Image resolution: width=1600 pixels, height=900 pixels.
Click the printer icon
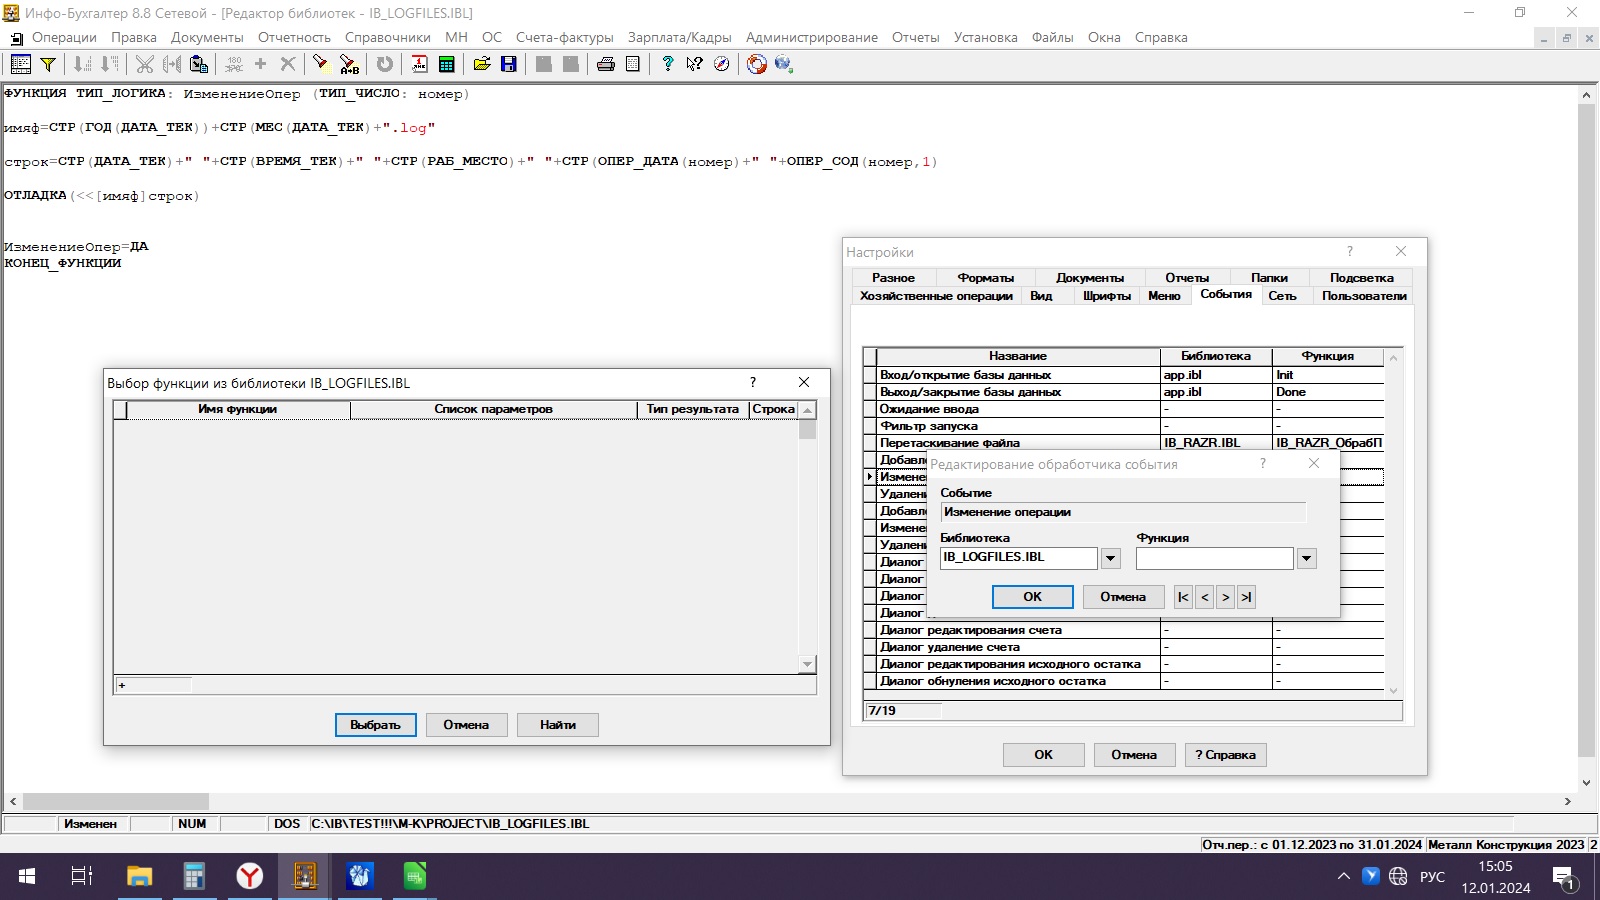[606, 64]
